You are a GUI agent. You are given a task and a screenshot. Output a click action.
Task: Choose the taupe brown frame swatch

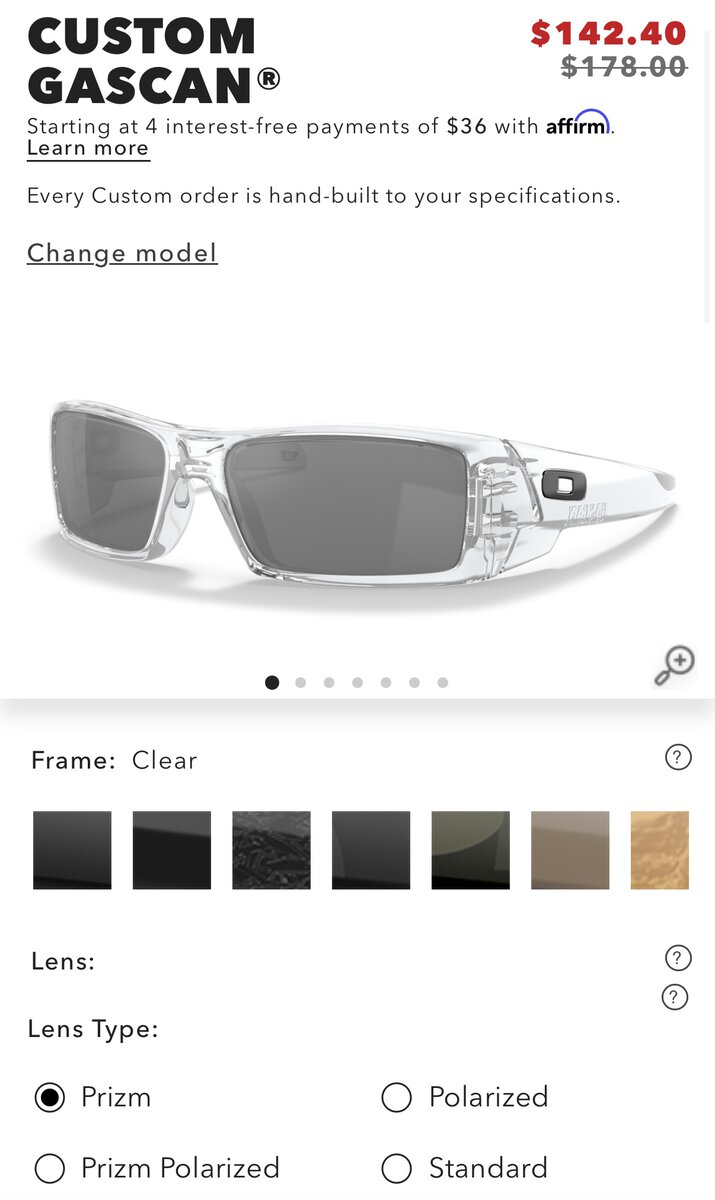click(570, 850)
